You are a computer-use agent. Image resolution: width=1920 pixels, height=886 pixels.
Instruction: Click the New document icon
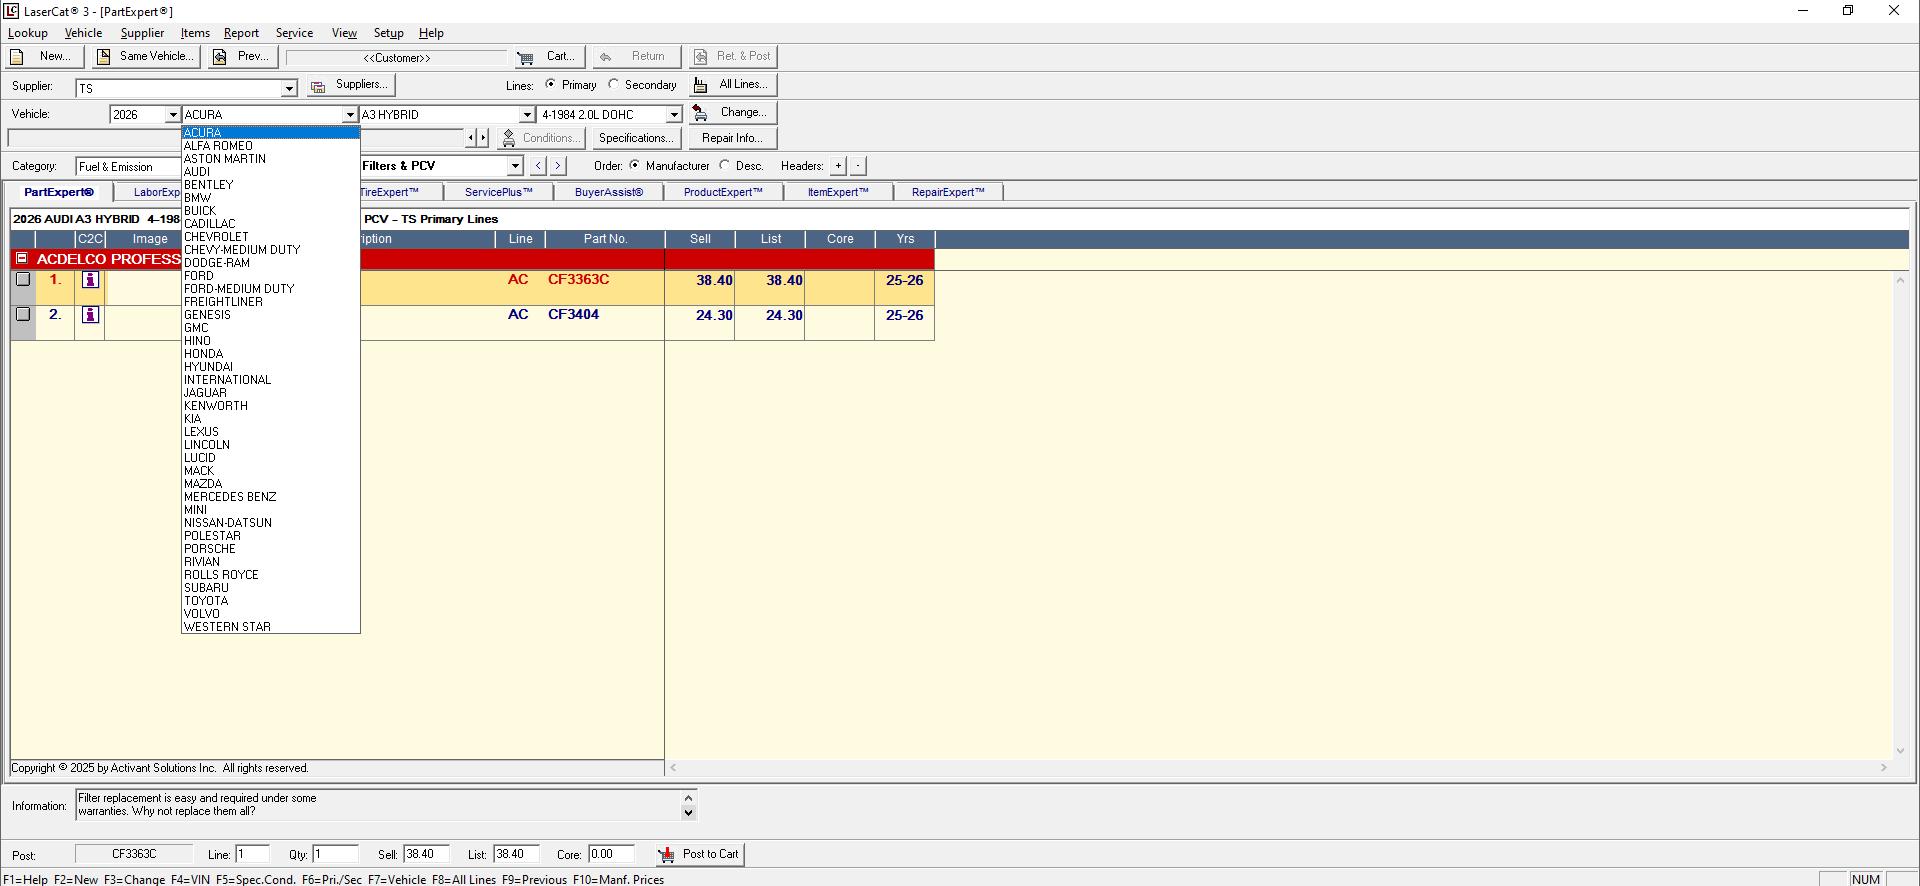click(17, 57)
